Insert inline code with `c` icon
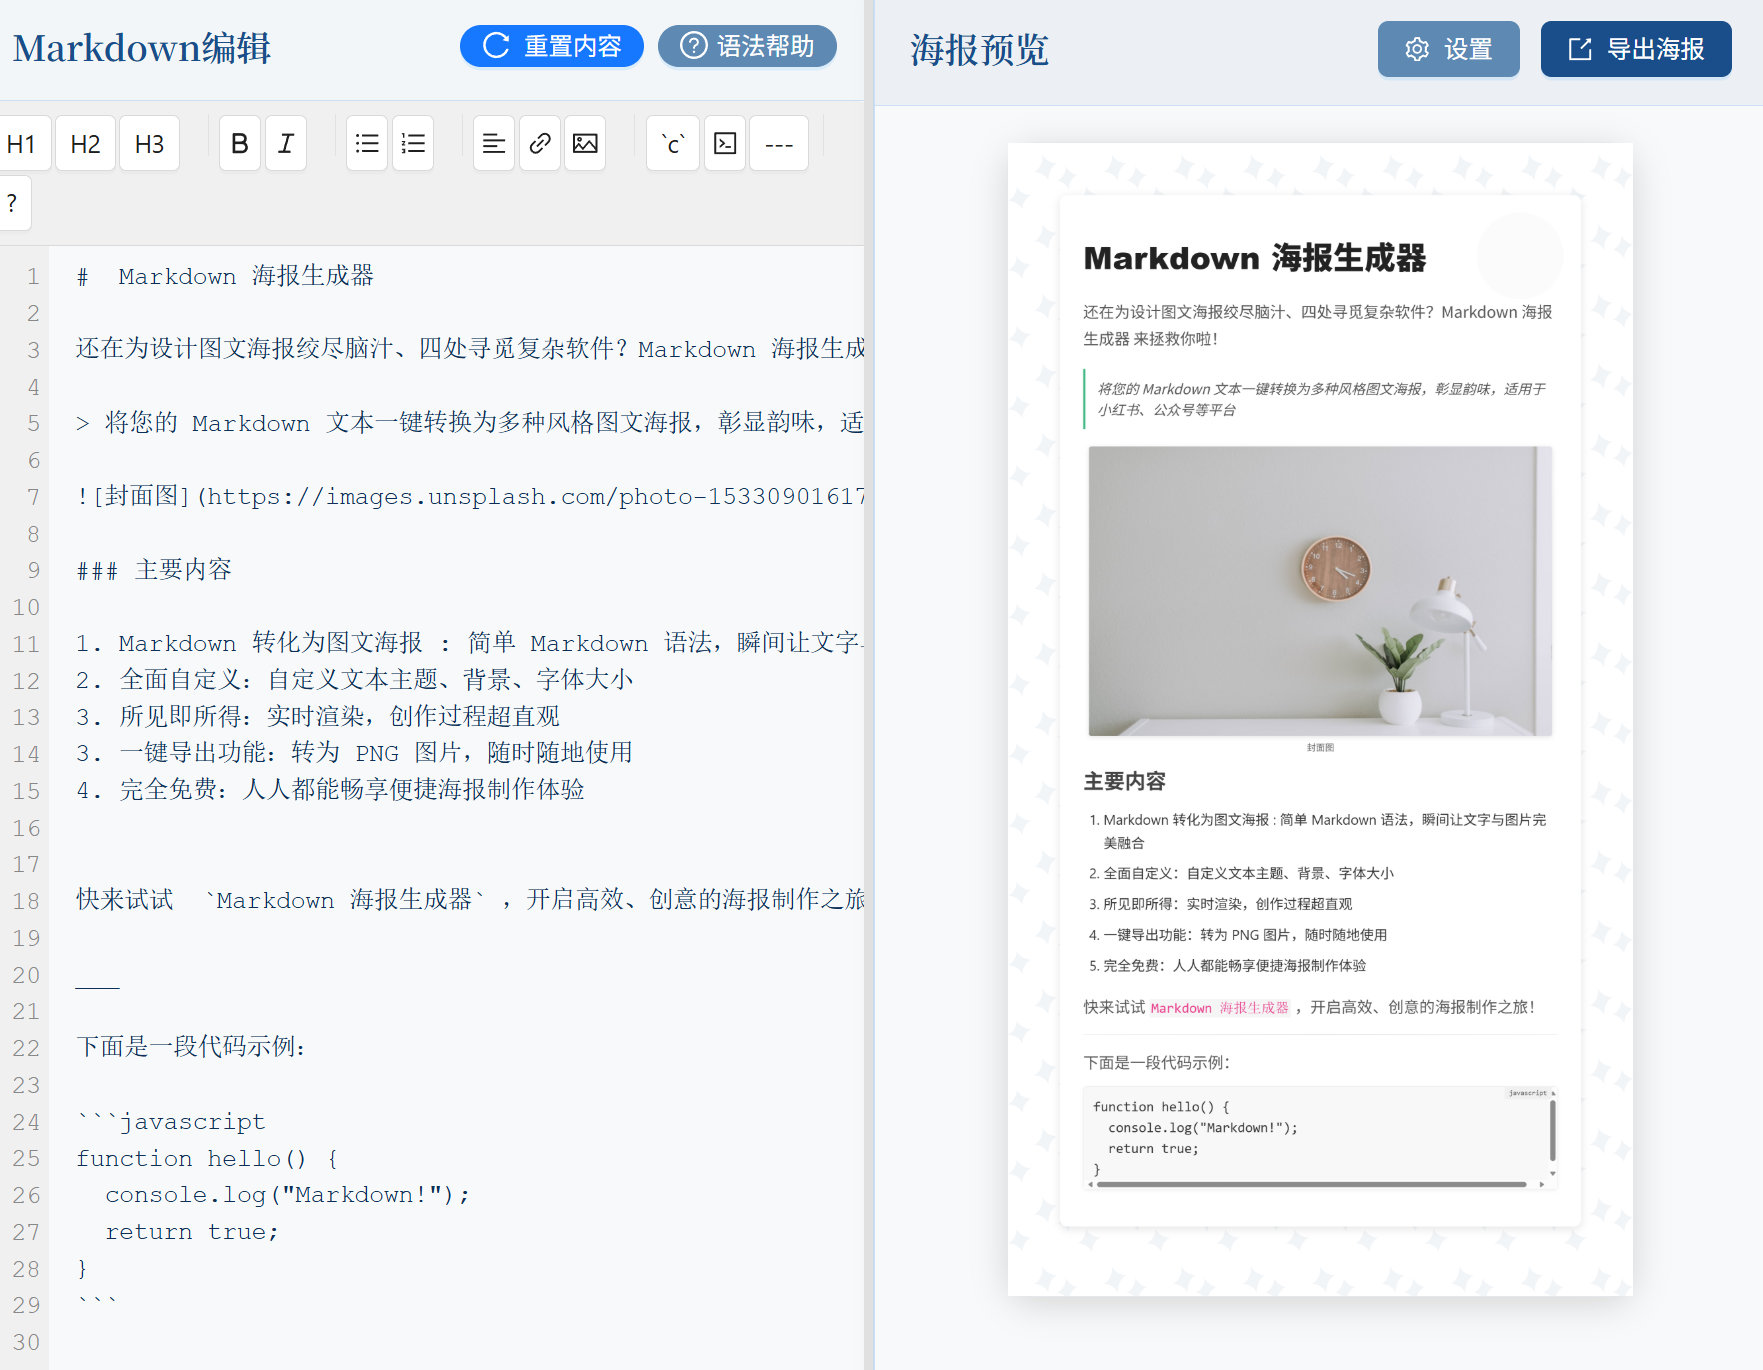Viewport: 1763px width, 1370px height. click(673, 144)
